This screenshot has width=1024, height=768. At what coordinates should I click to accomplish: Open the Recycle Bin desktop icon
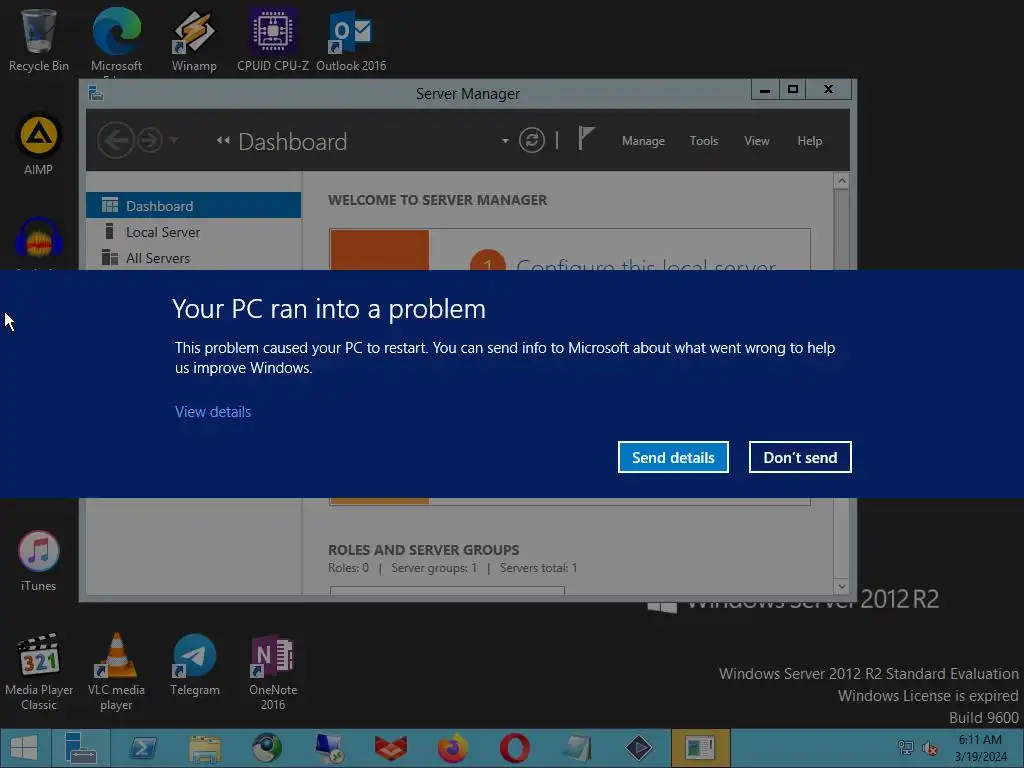click(39, 39)
